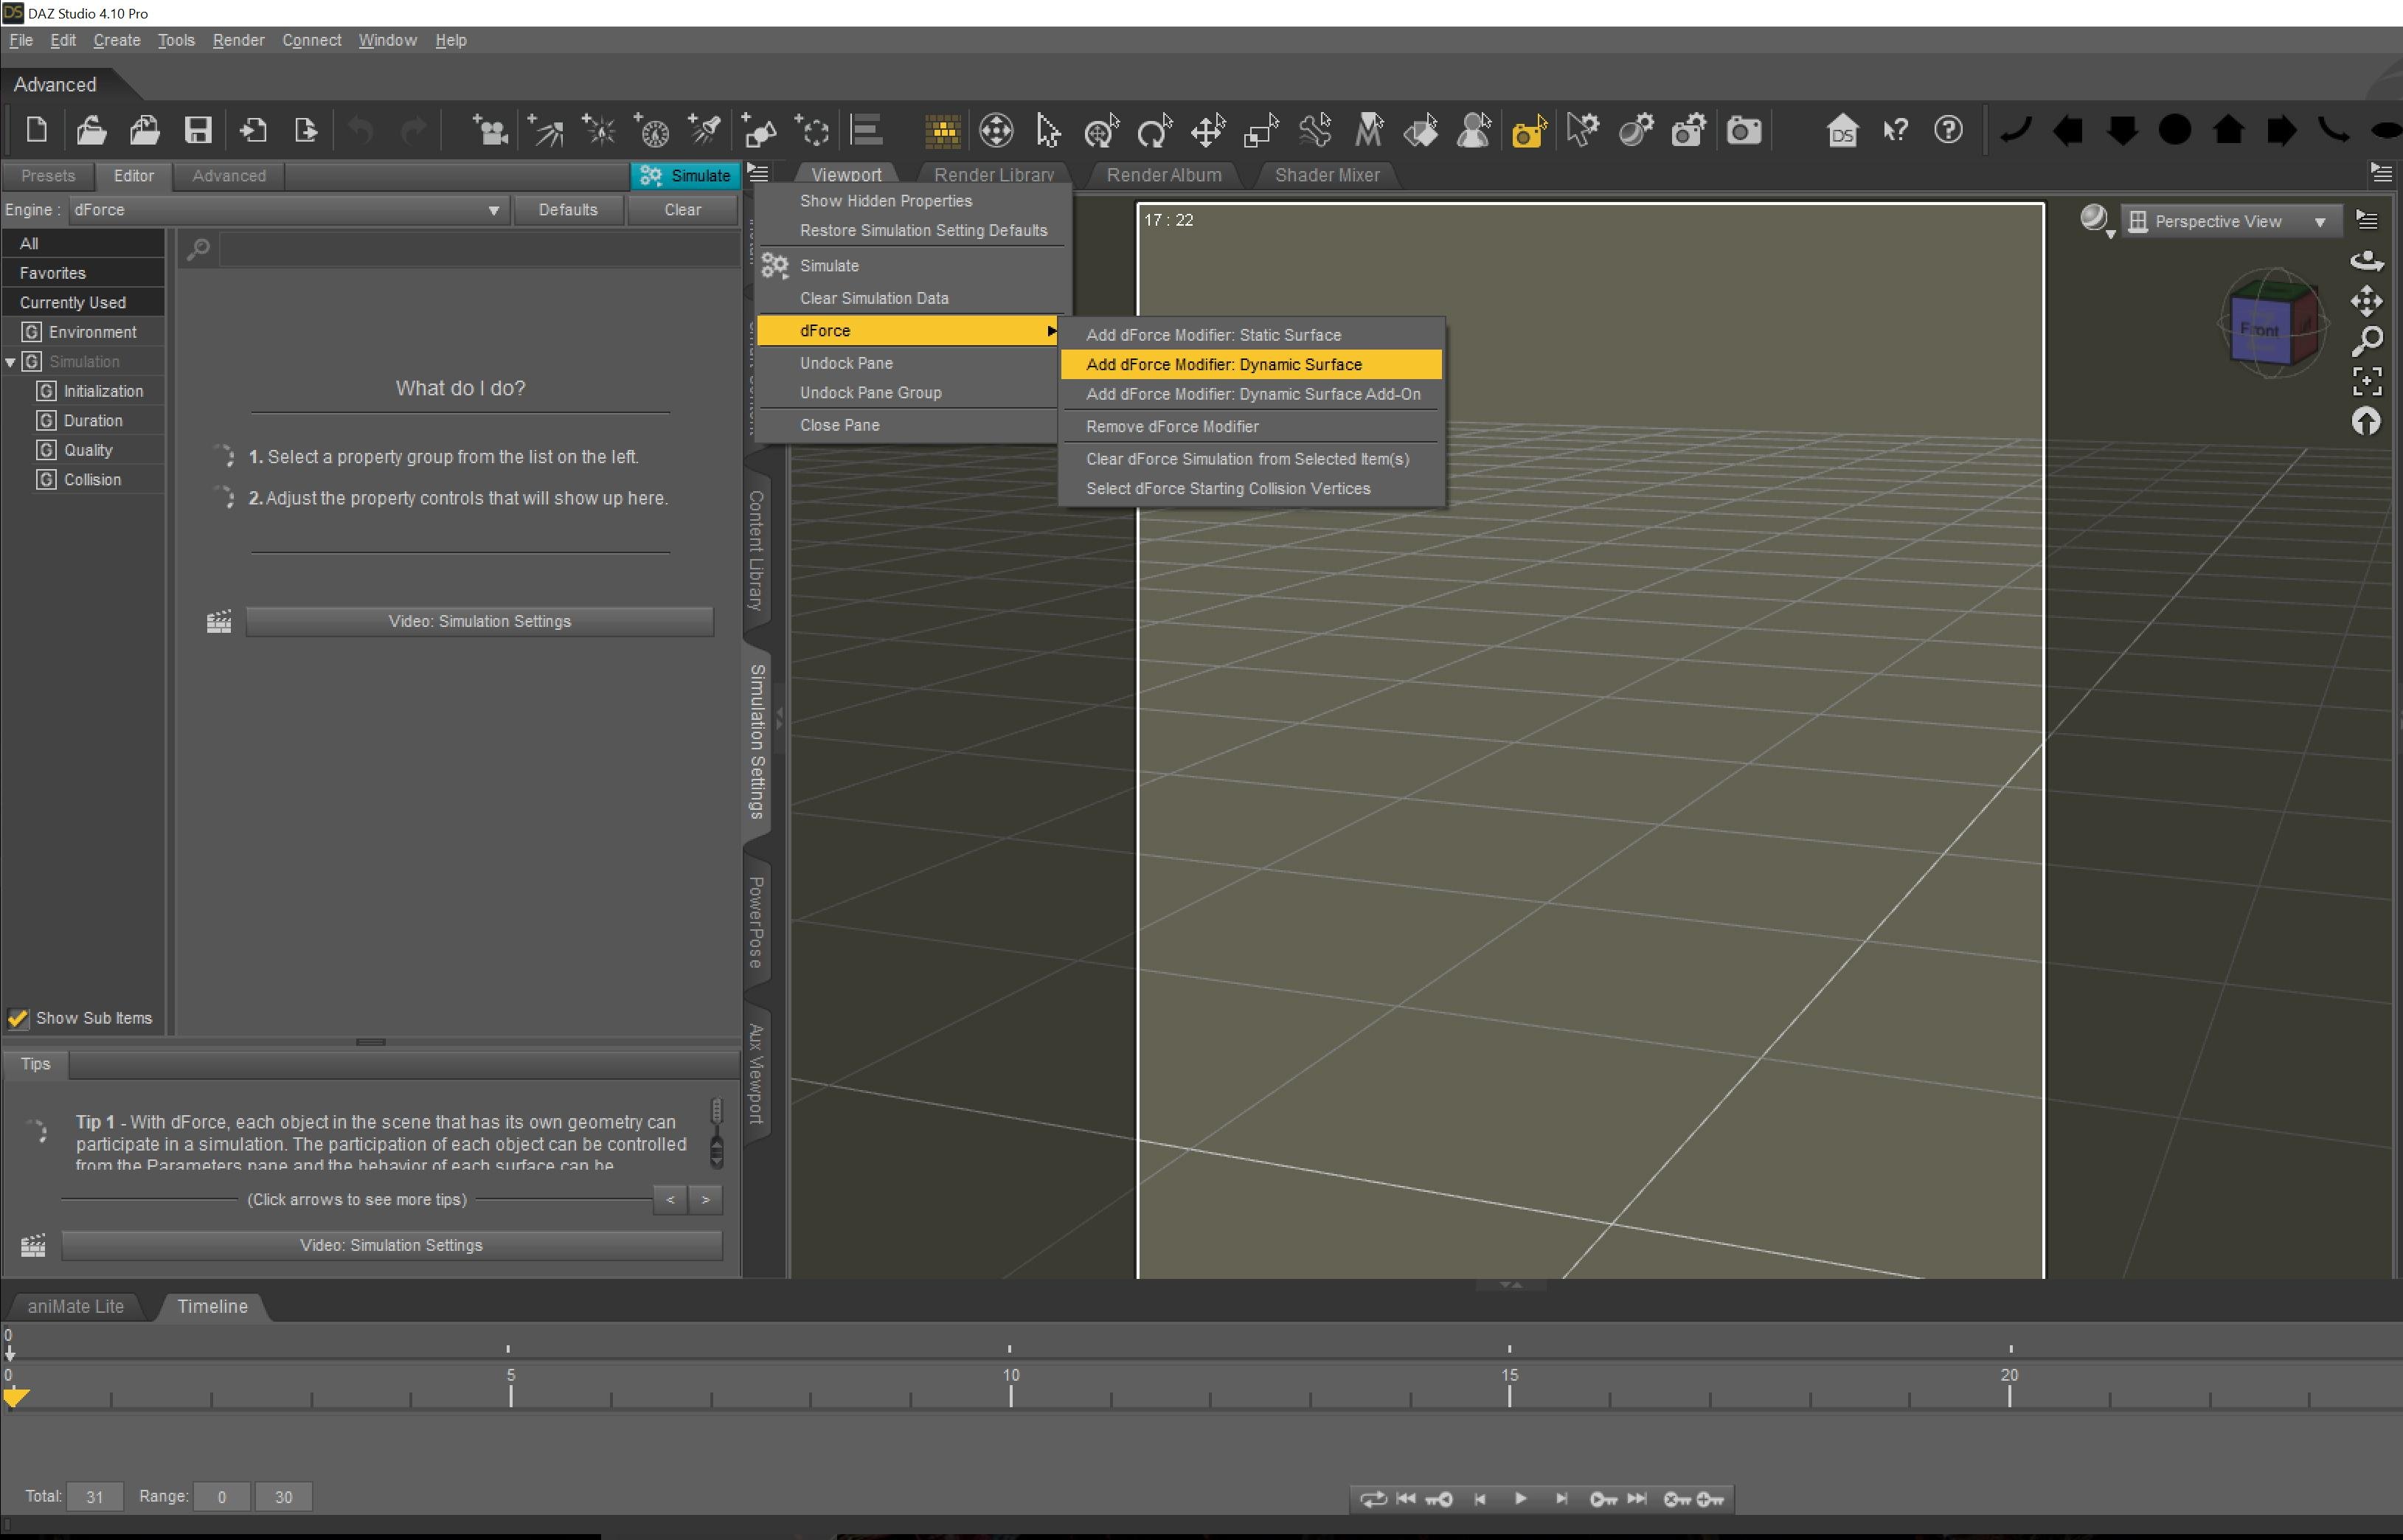This screenshot has width=2403, height=1540.
Task: Click the Render camera icon
Action: (x=1743, y=130)
